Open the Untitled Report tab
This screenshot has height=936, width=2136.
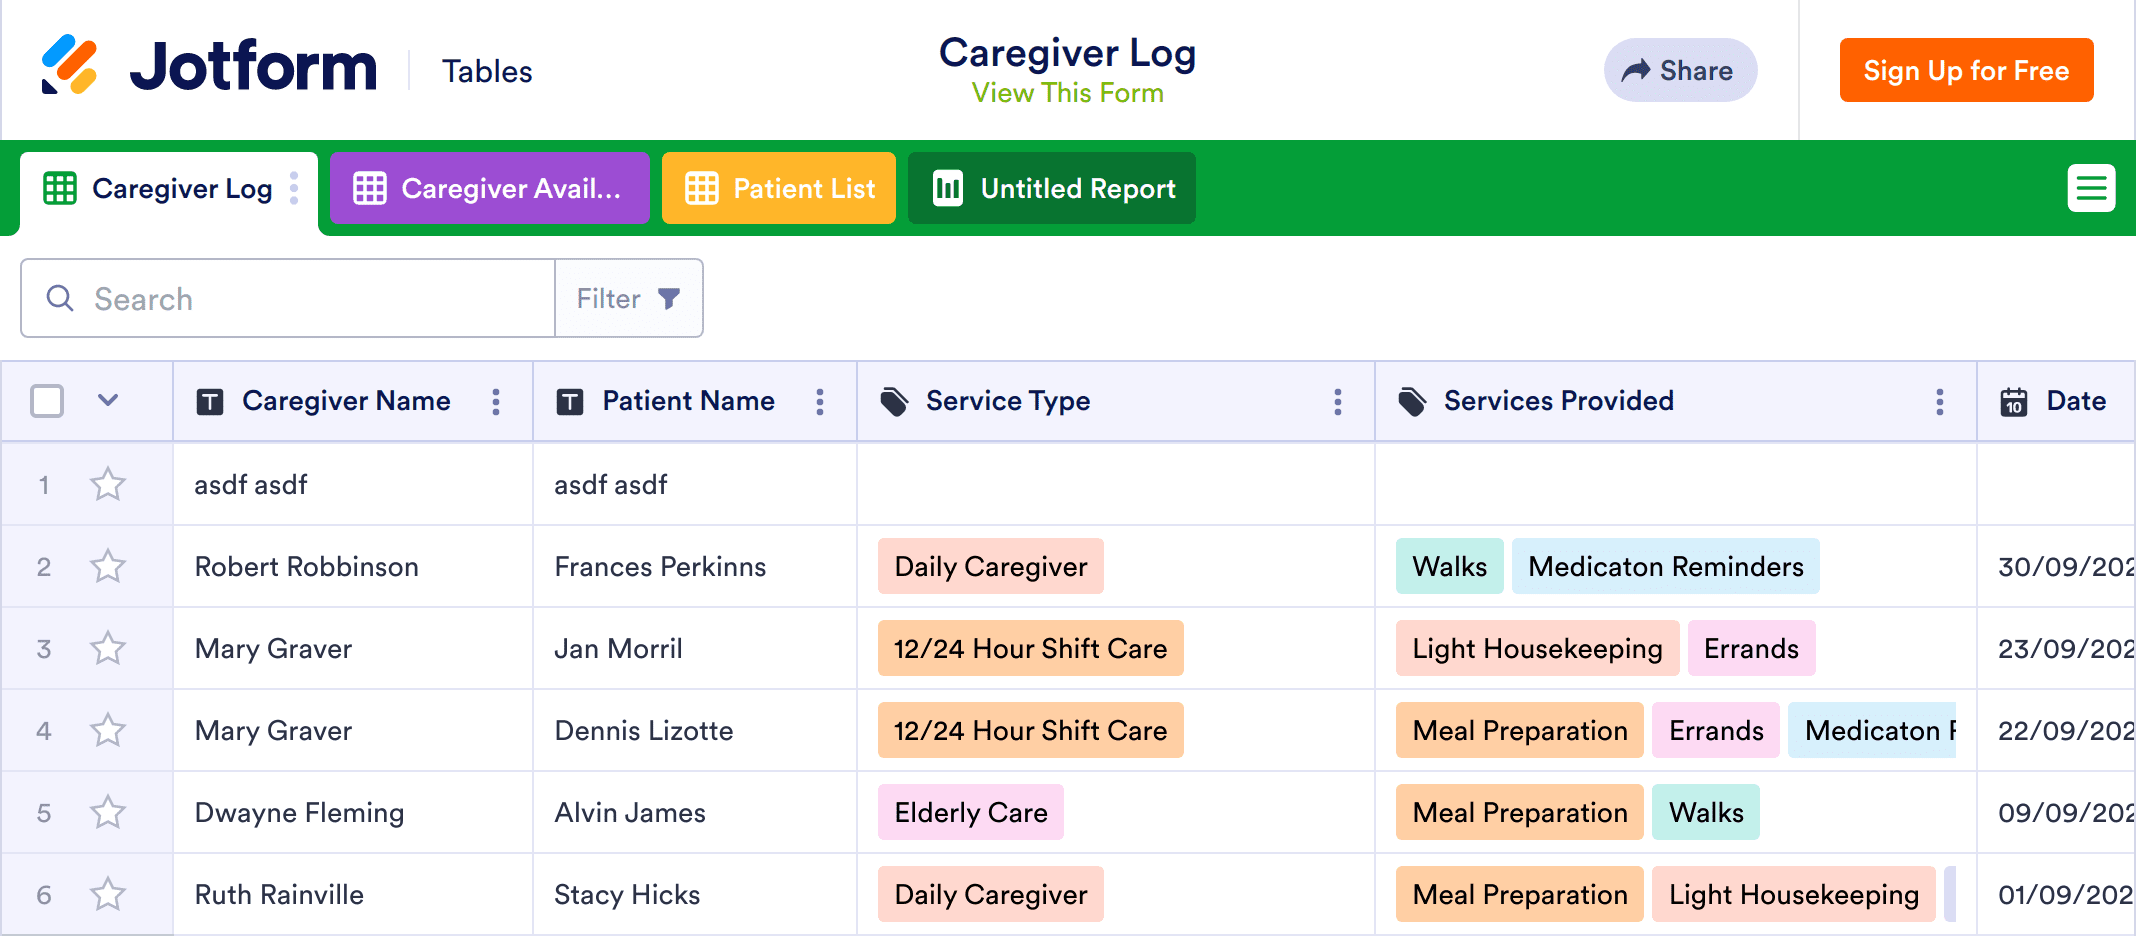point(1052,188)
